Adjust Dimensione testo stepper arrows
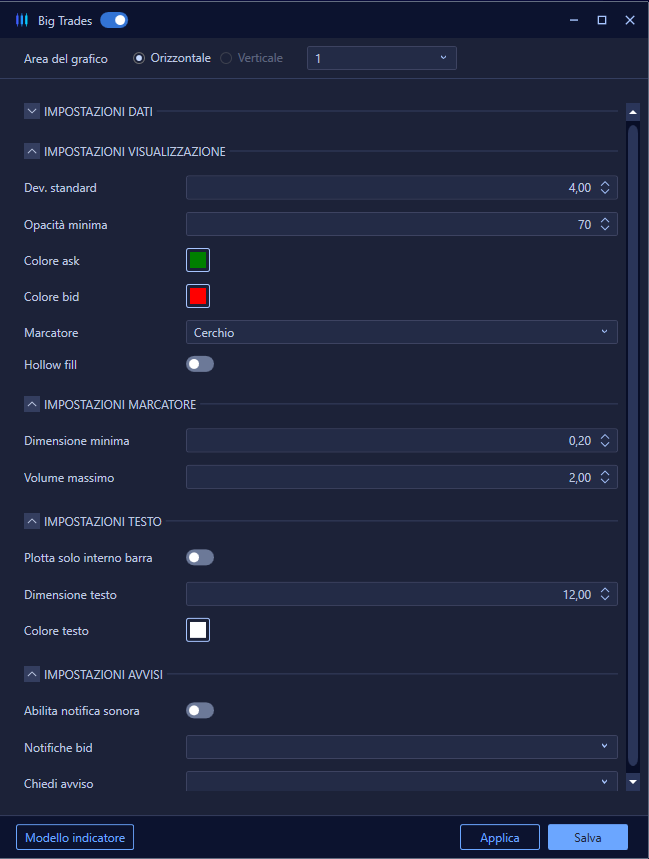The width and height of the screenshot is (649, 859). click(605, 594)
